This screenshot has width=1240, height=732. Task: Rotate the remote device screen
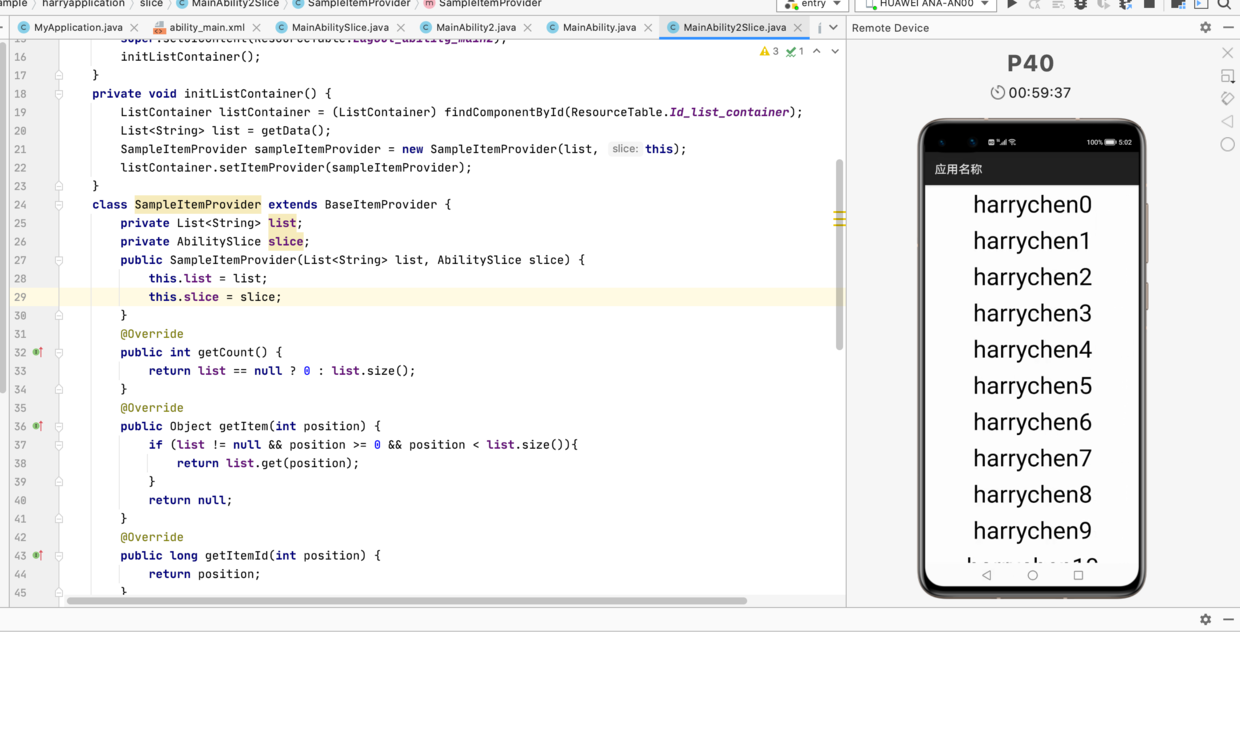1227,98
